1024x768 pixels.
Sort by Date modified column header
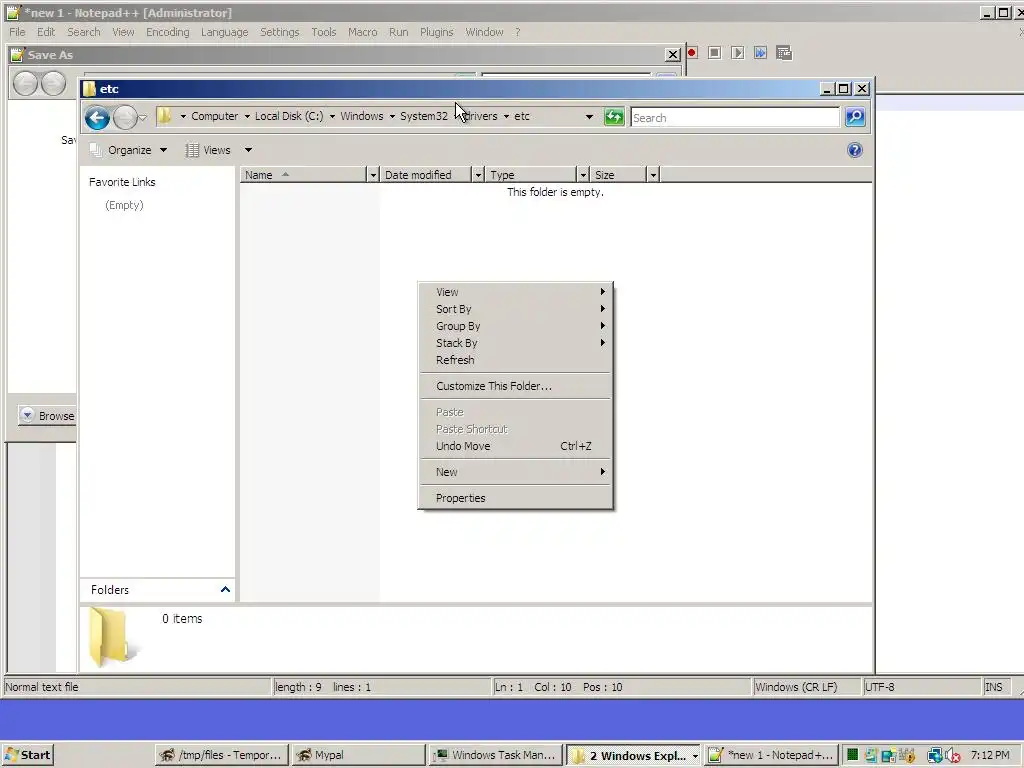tap(426, 175)
